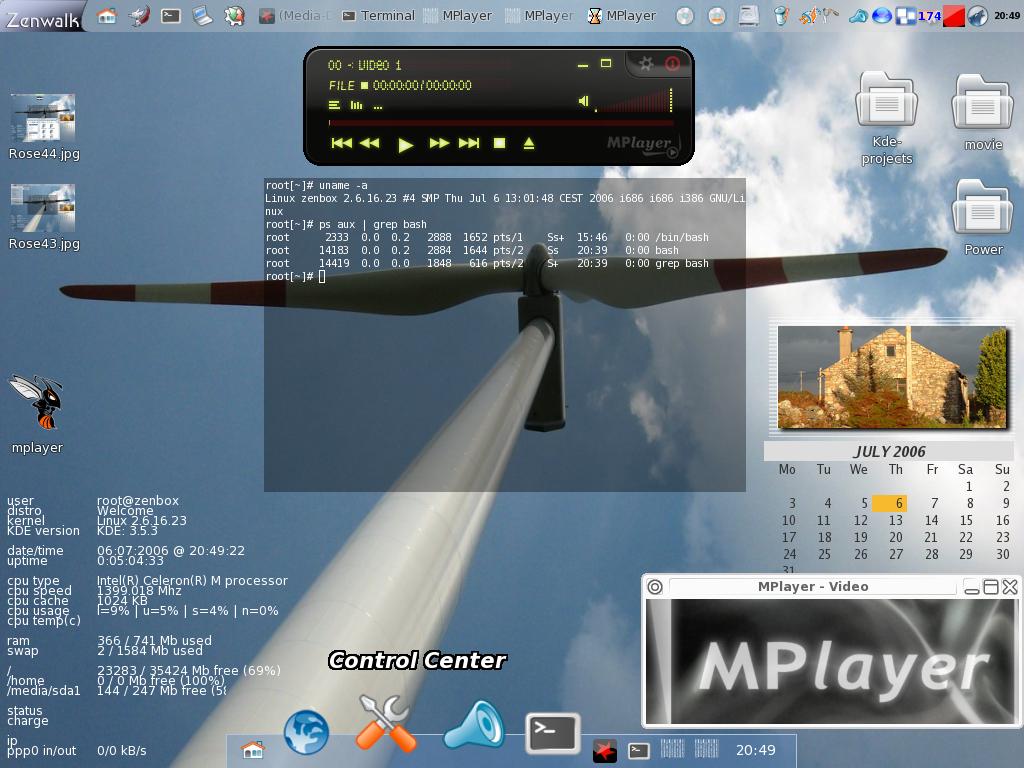1024x768 pixels.
Task: Click the blue megaphone speaker dock icon
Action: pyautogui.click(x=475, y=724)
